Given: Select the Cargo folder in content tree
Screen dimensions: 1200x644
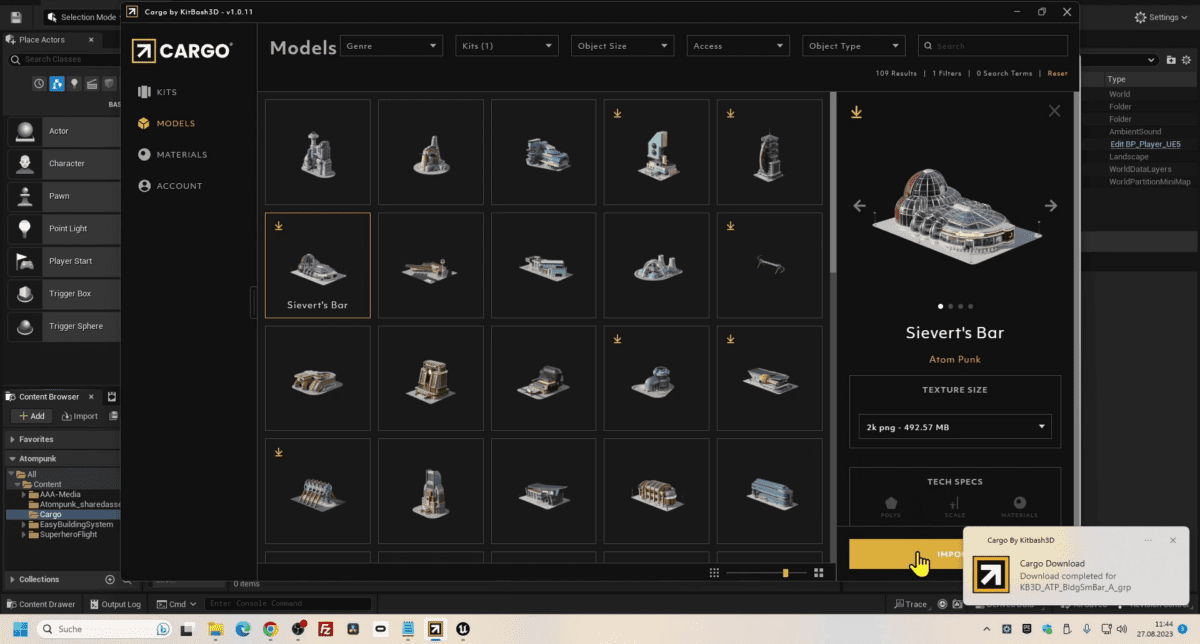Looking at the screenshot, I should coord(50,515).
